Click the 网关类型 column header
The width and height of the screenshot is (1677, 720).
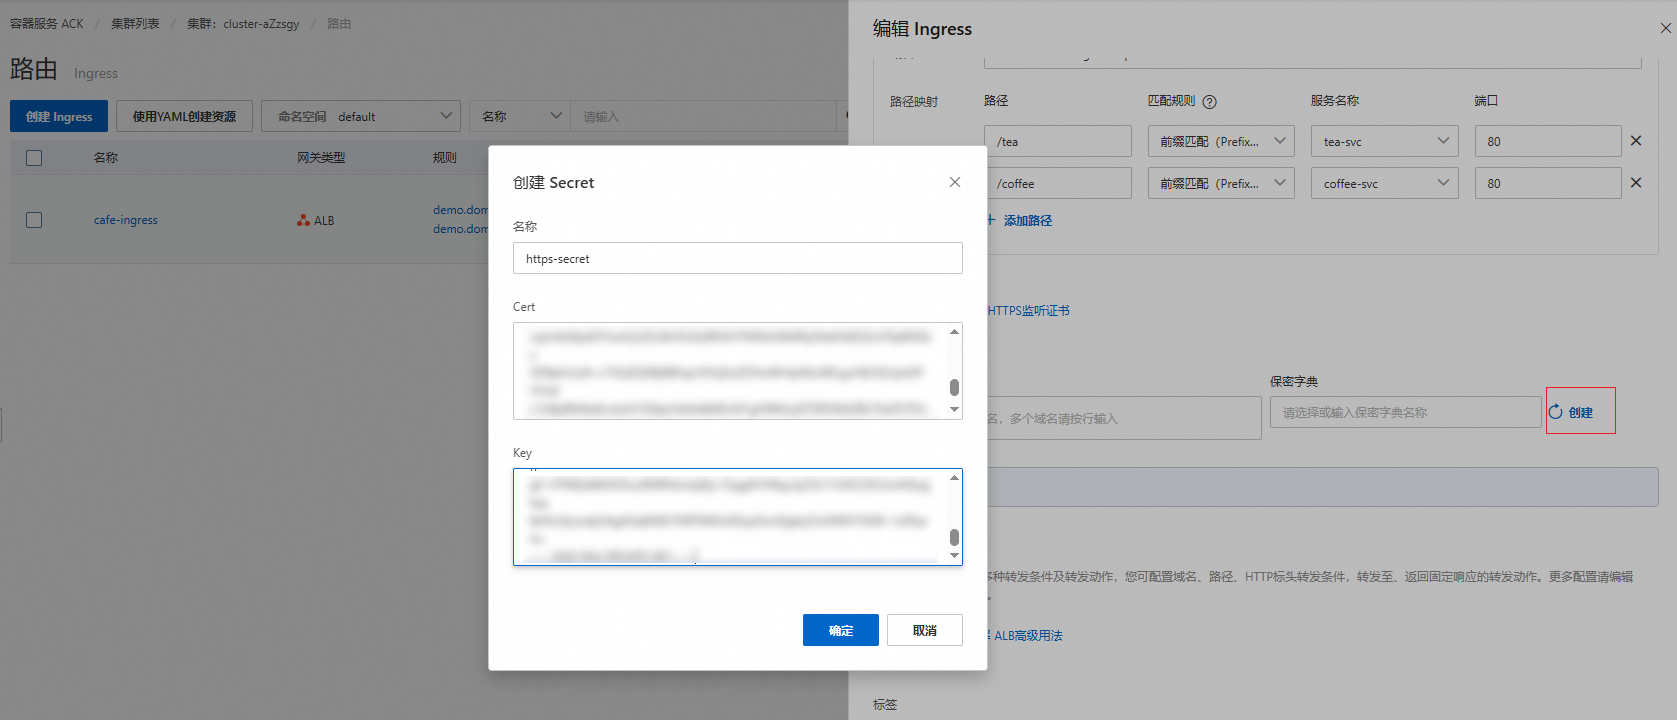(321, 158)
